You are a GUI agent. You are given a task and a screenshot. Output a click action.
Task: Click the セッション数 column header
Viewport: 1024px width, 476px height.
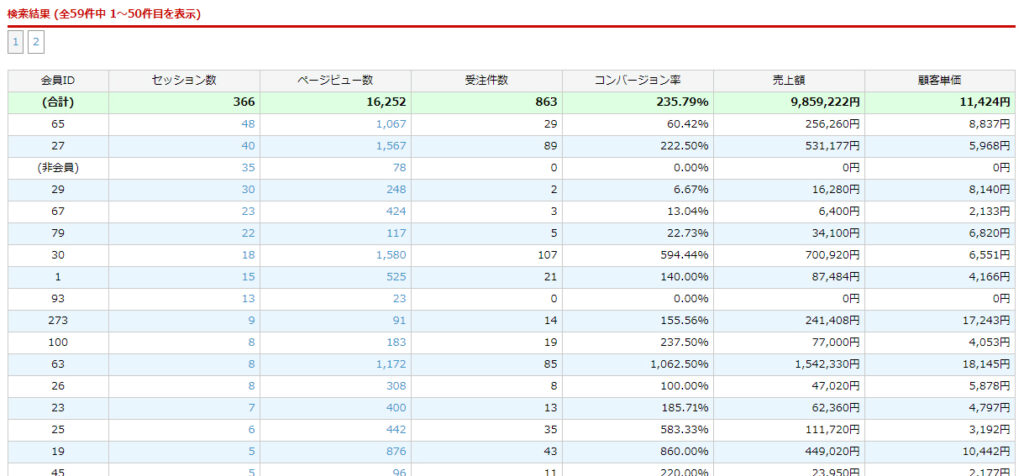184,81
